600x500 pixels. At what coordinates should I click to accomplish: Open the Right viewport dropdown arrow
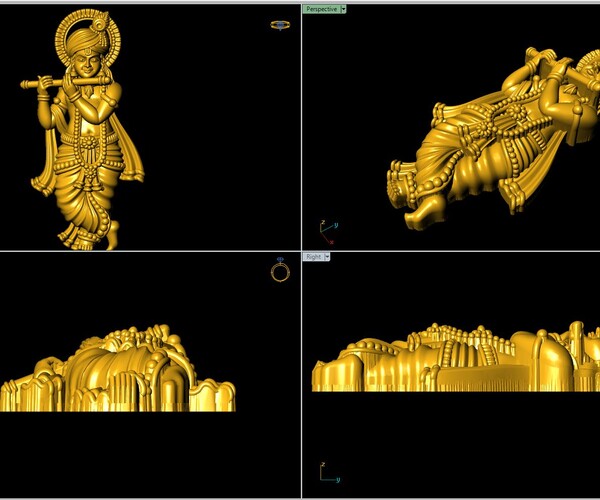click(x=327, y=257)
